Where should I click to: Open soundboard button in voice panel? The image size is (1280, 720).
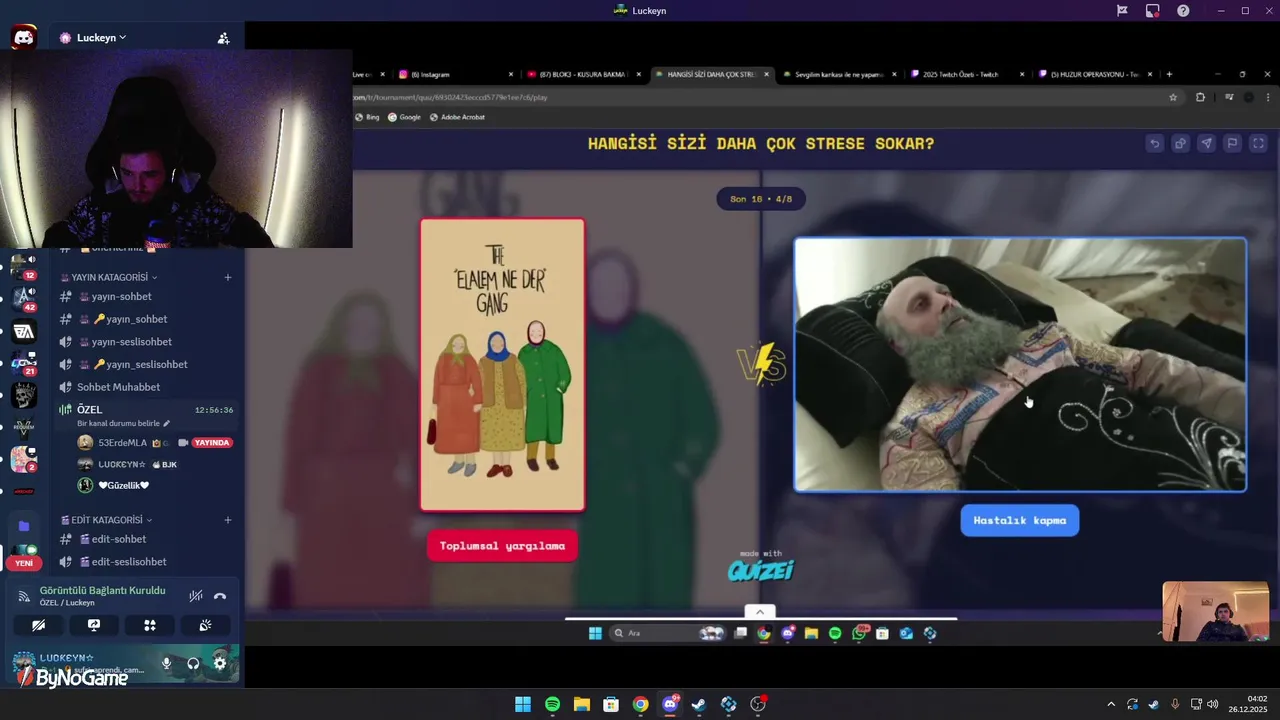click(205, 625)
